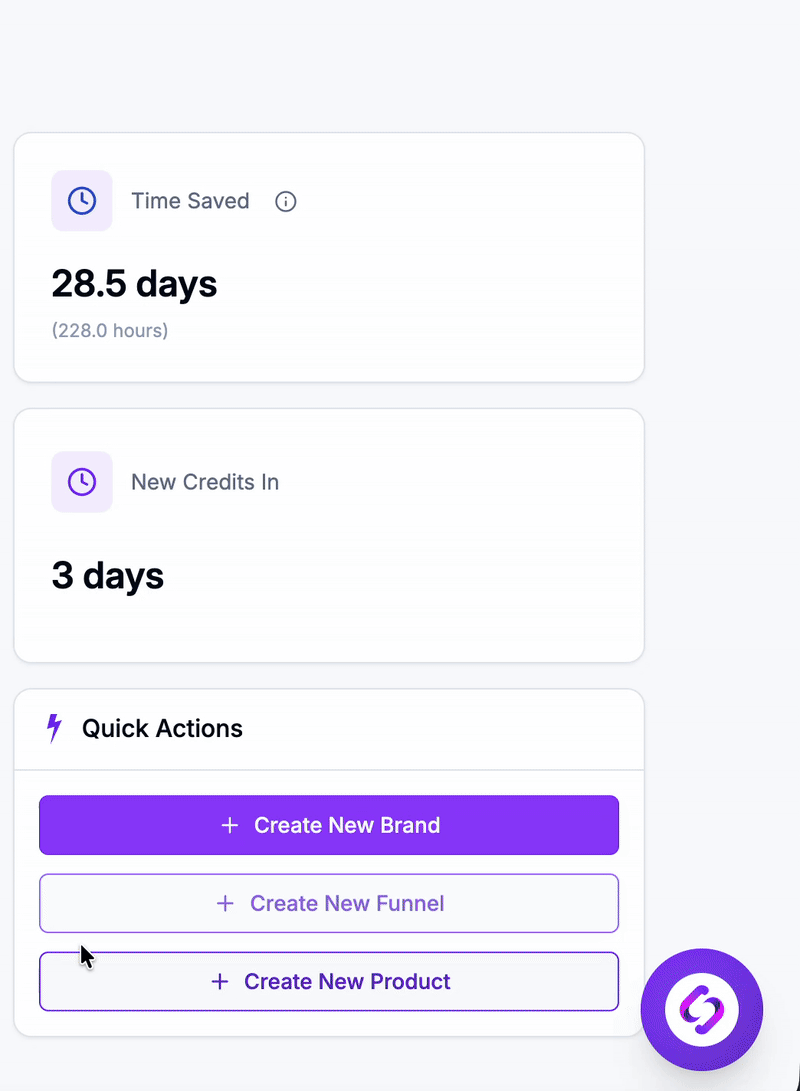Screen dimensions: 800x1091
Task: Select the New Credits In label
Action: [x=205, y=482]
